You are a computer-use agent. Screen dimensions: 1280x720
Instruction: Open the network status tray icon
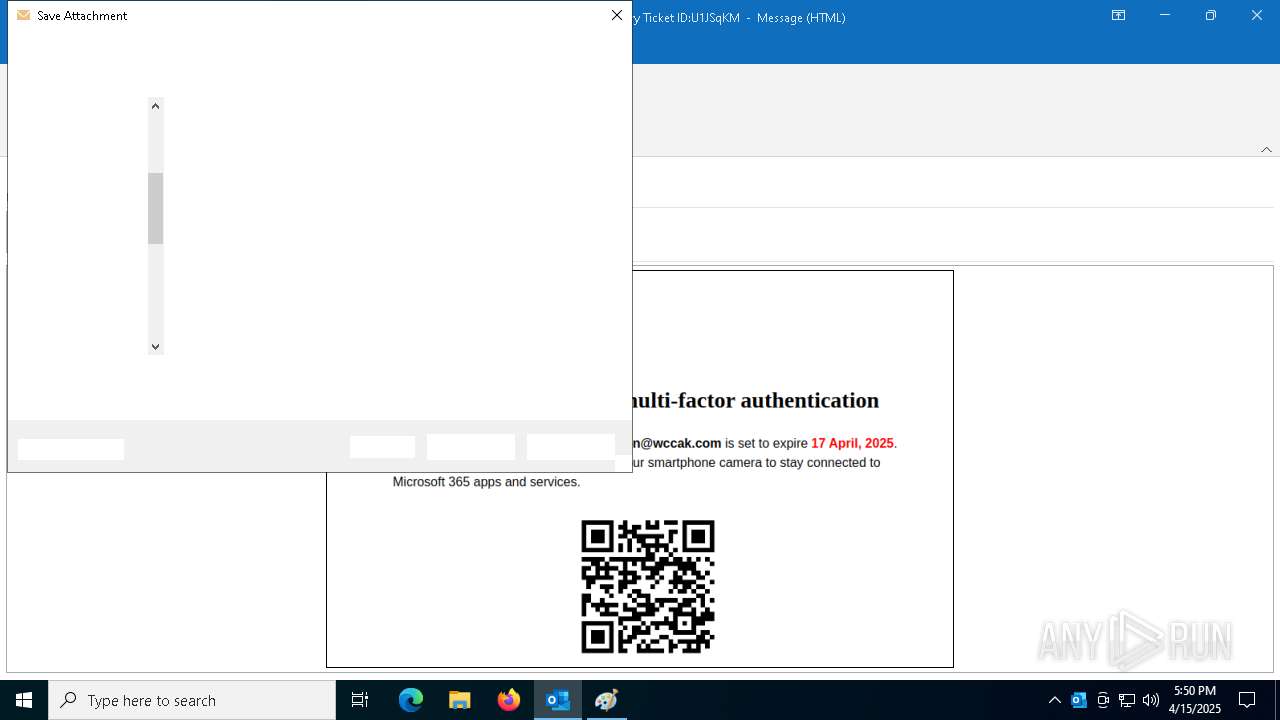point(1127,700)
